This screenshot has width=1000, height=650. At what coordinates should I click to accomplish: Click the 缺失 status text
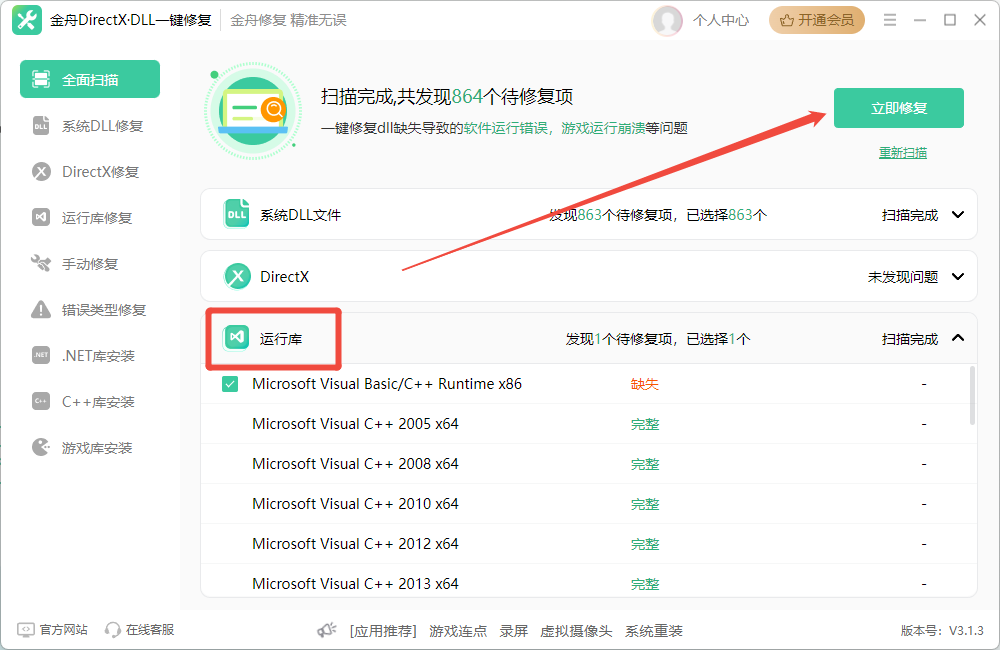[645, 384]
